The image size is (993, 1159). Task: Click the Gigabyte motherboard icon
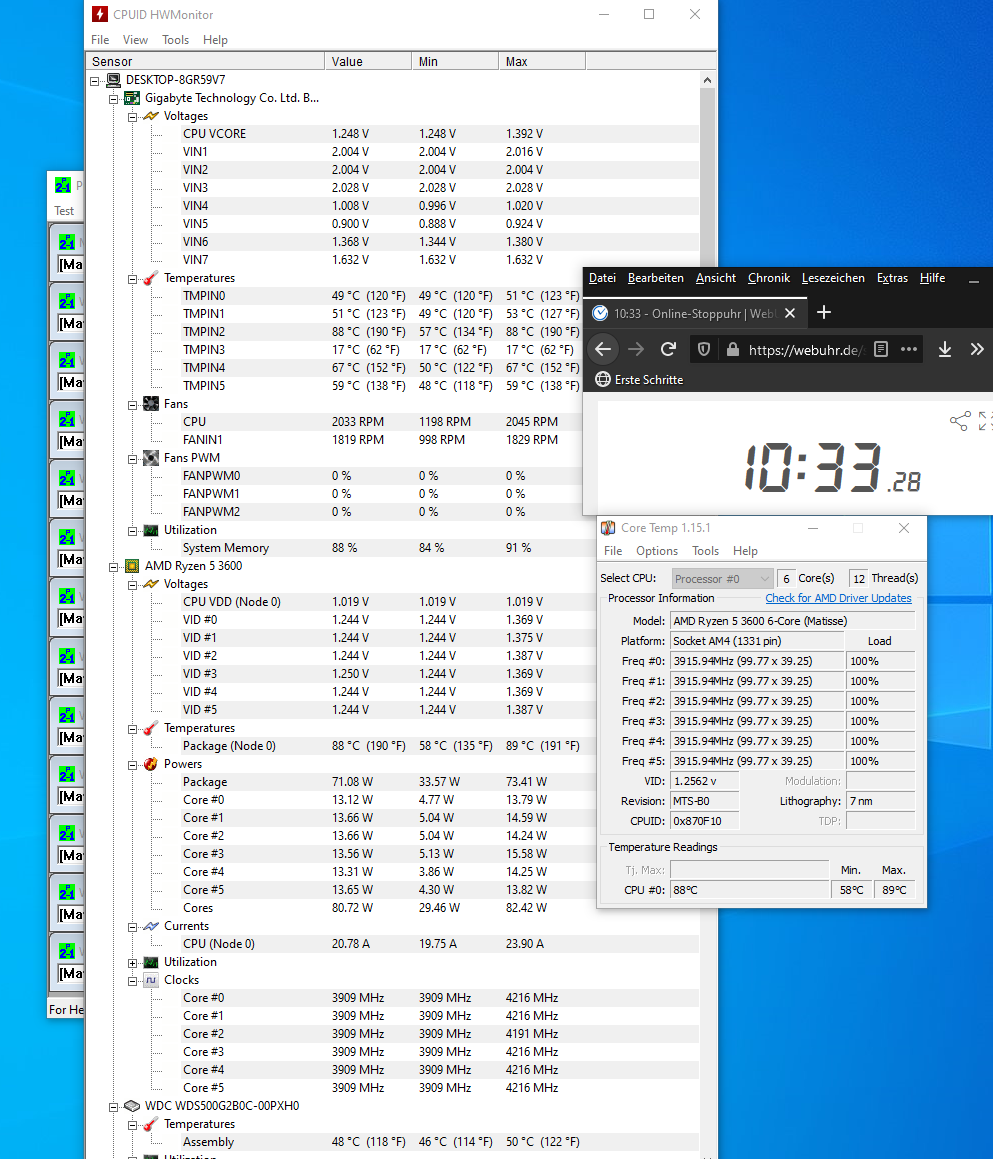pyautogui.click(x=132, y=98)
